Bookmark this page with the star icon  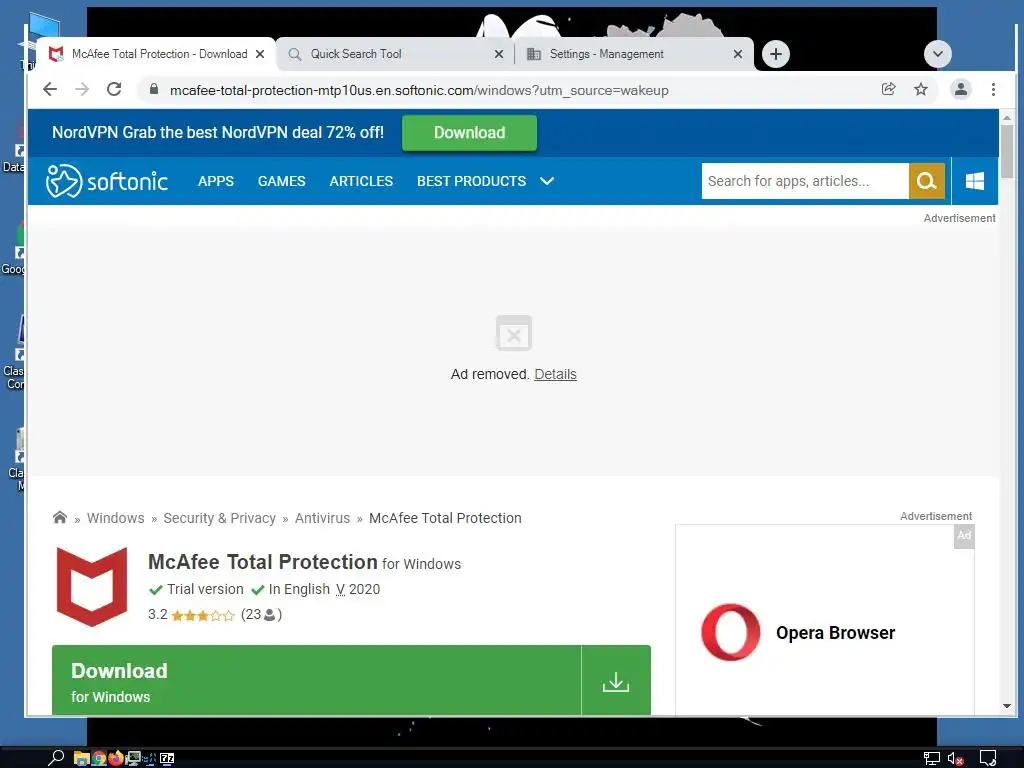click(921, 89)
